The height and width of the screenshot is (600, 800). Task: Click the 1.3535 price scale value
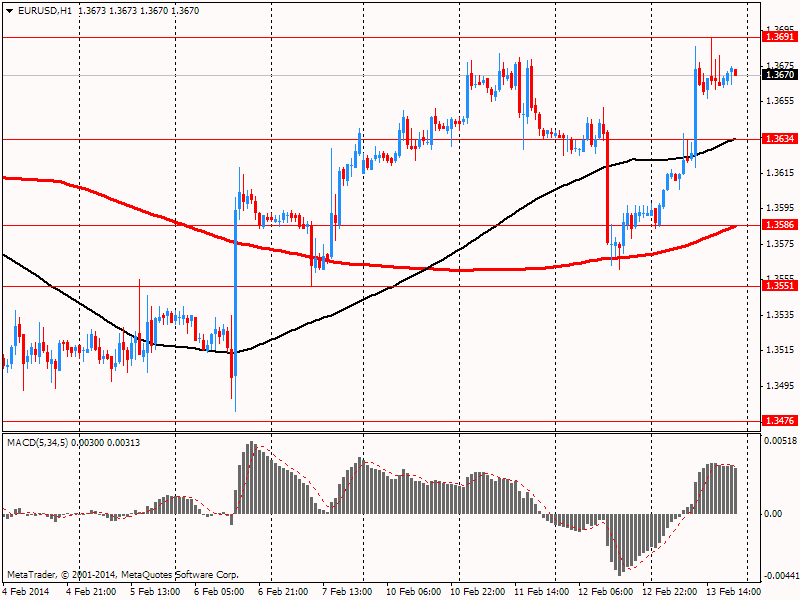[x=780, y=315]
